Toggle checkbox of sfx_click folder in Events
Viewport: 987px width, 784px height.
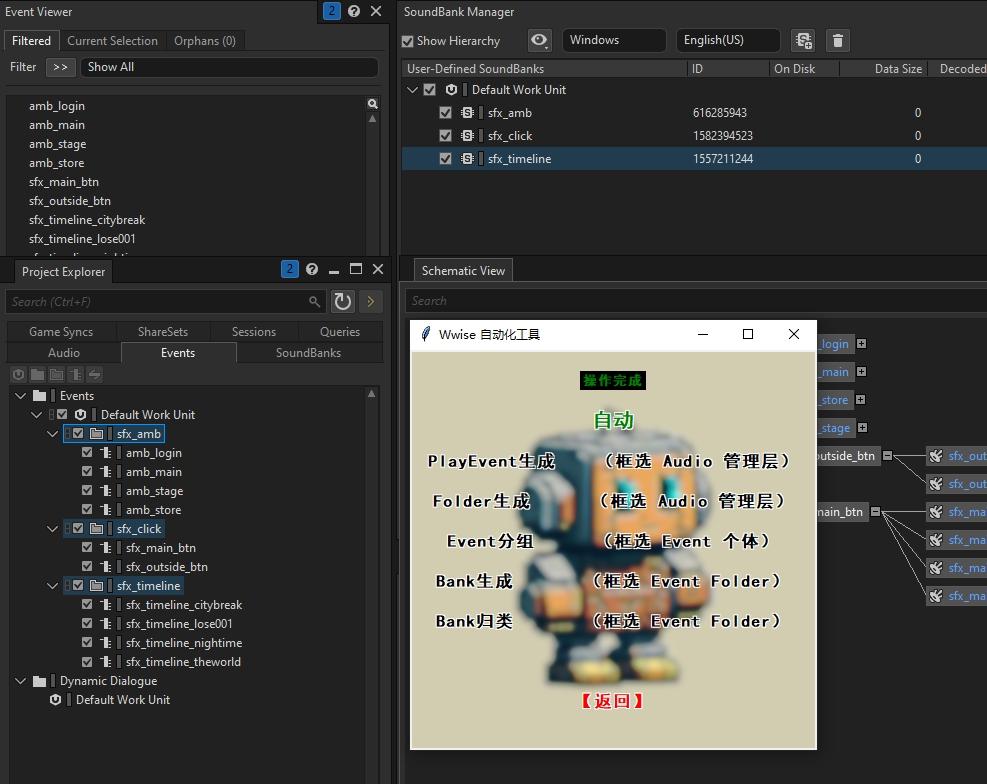pyautogui.click(x=77, y=529)
